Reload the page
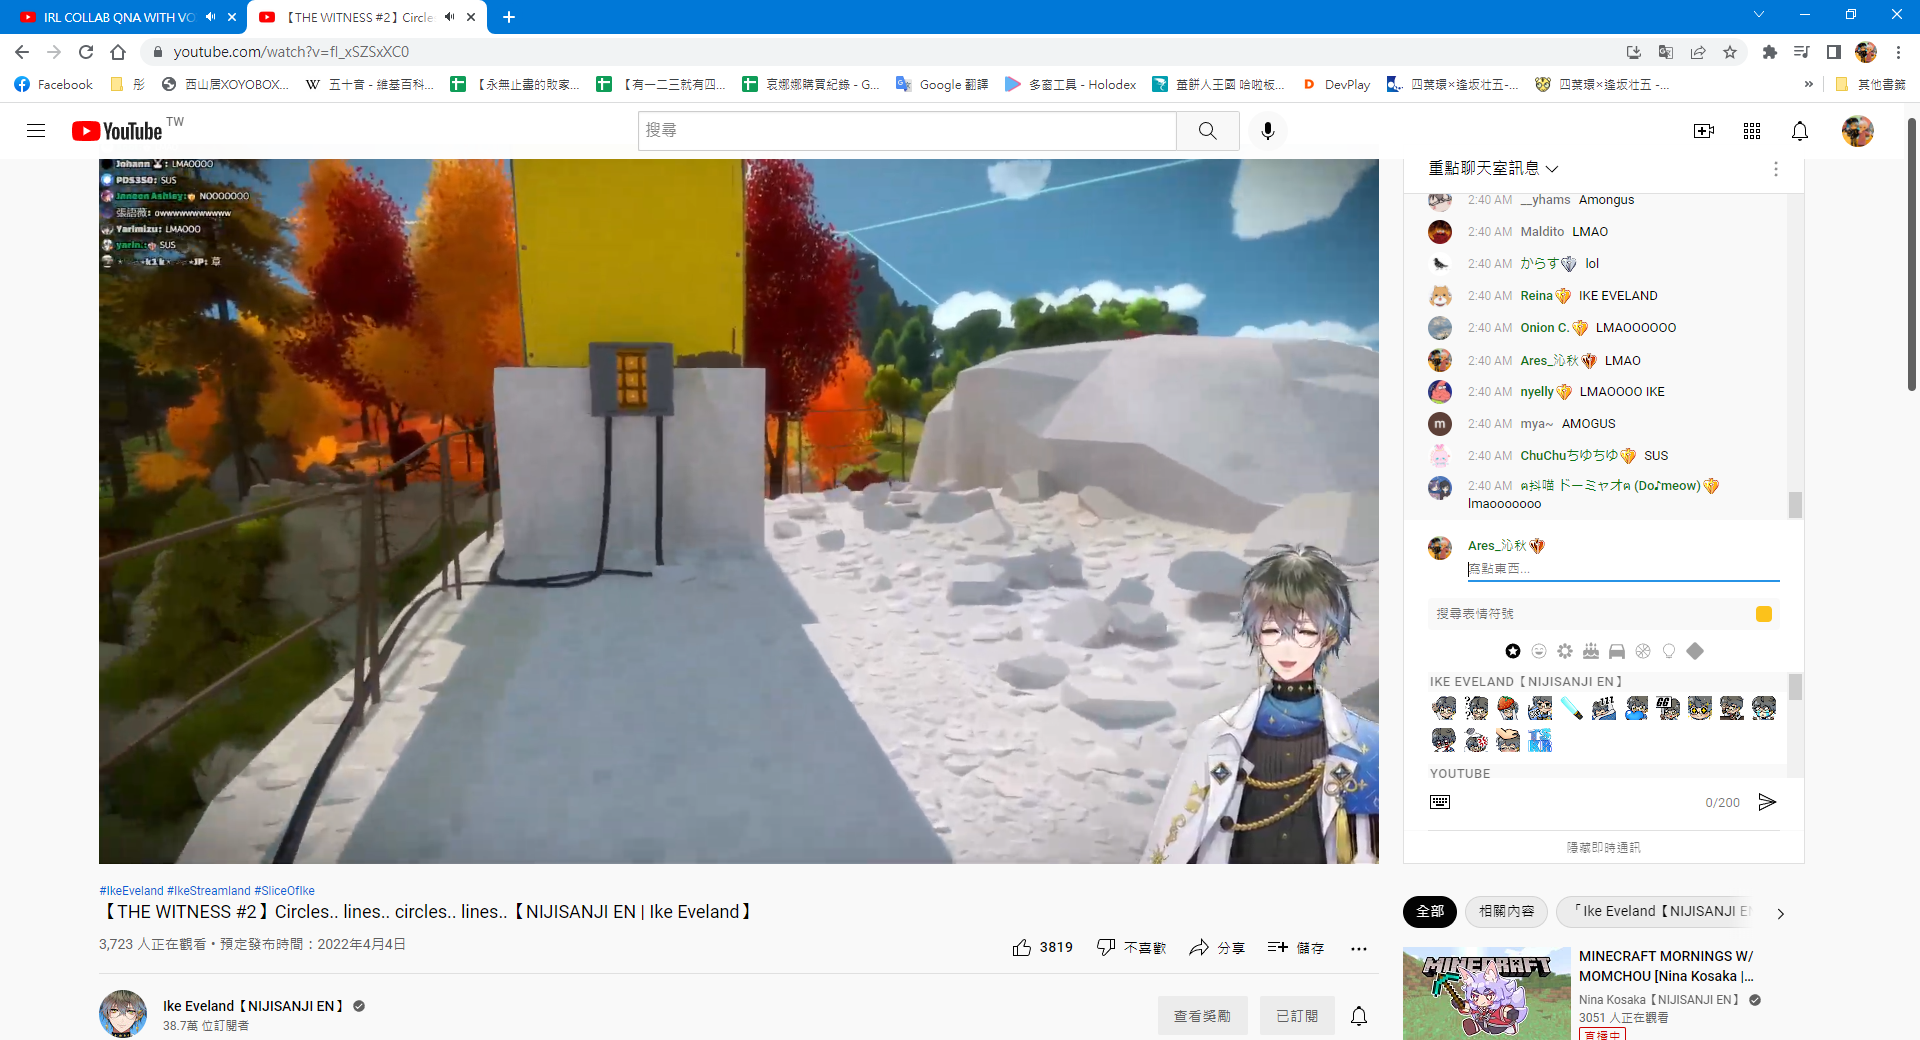Screen dimensions: 1920x1040 (86, 52)
